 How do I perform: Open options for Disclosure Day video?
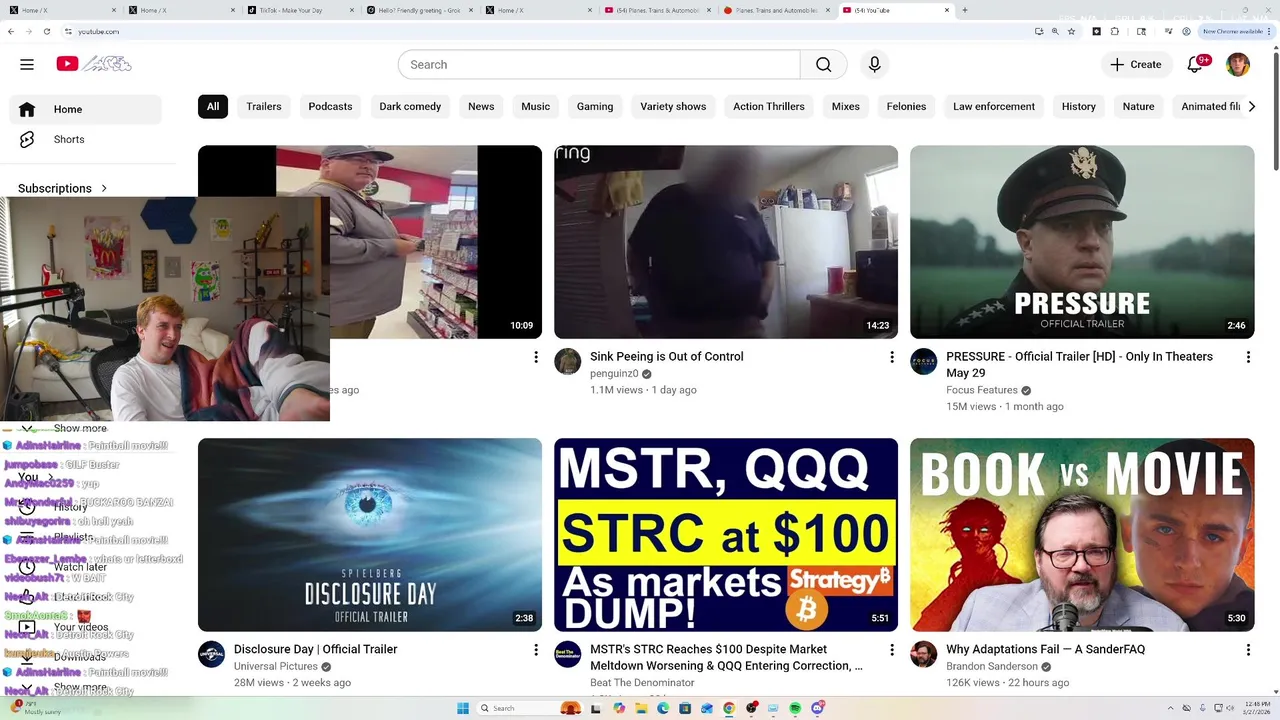[535, 650]
